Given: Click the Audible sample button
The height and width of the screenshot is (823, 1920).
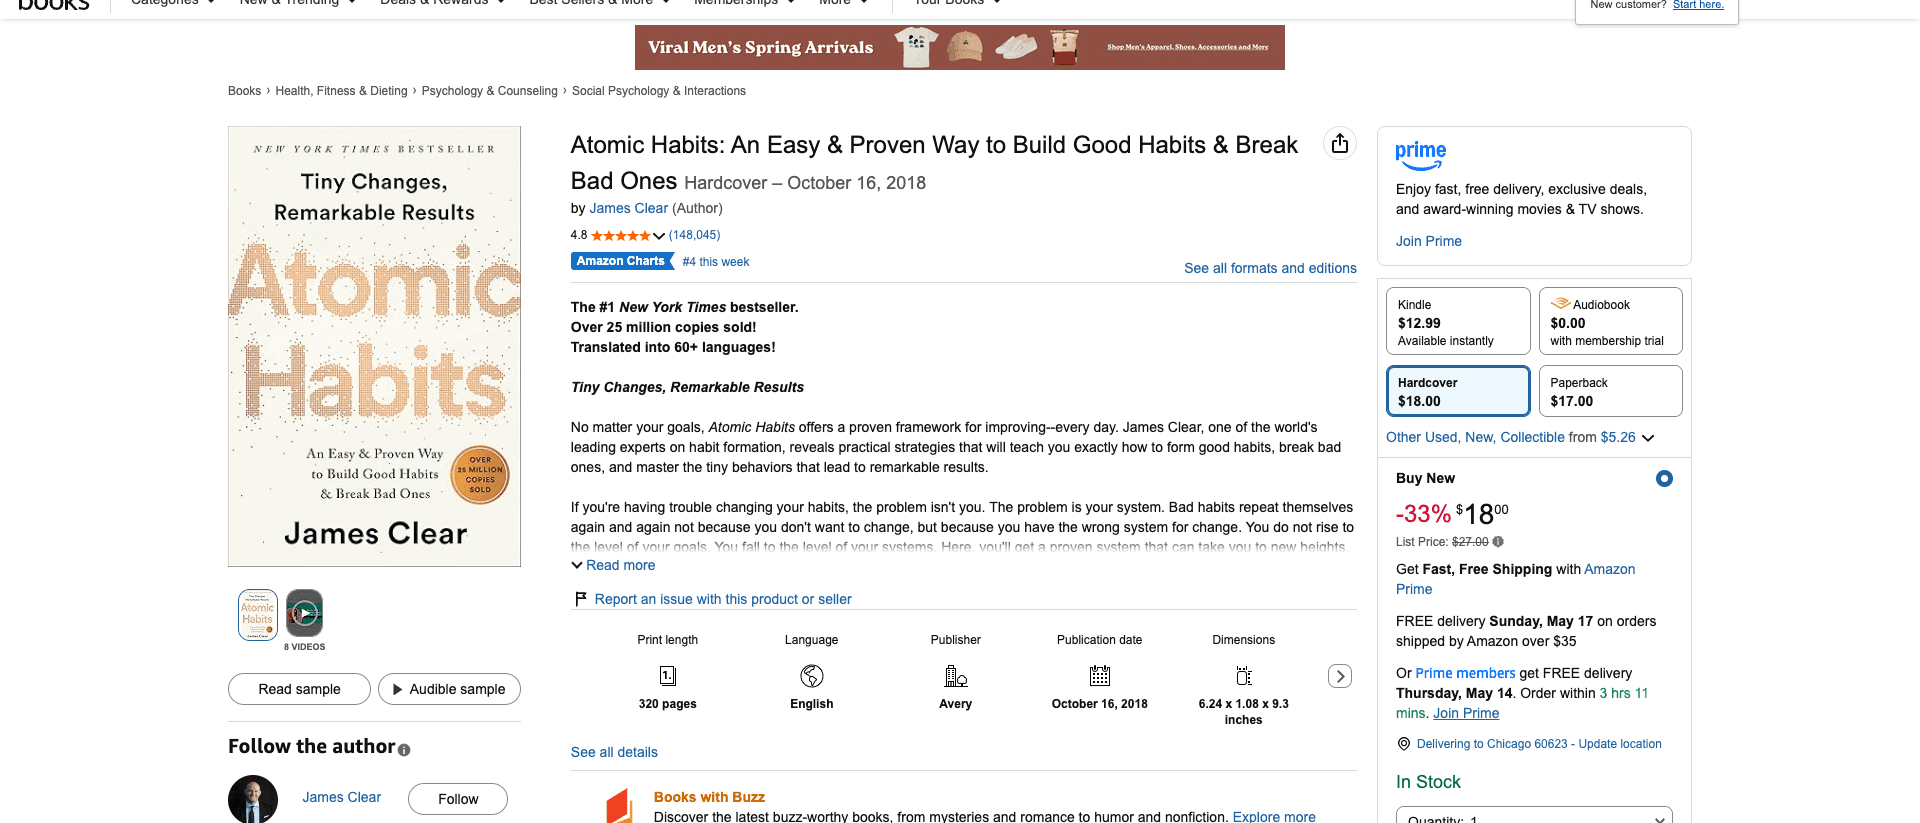Looking at the screenshot, I should pyautogui.click(x=449, y=689).
